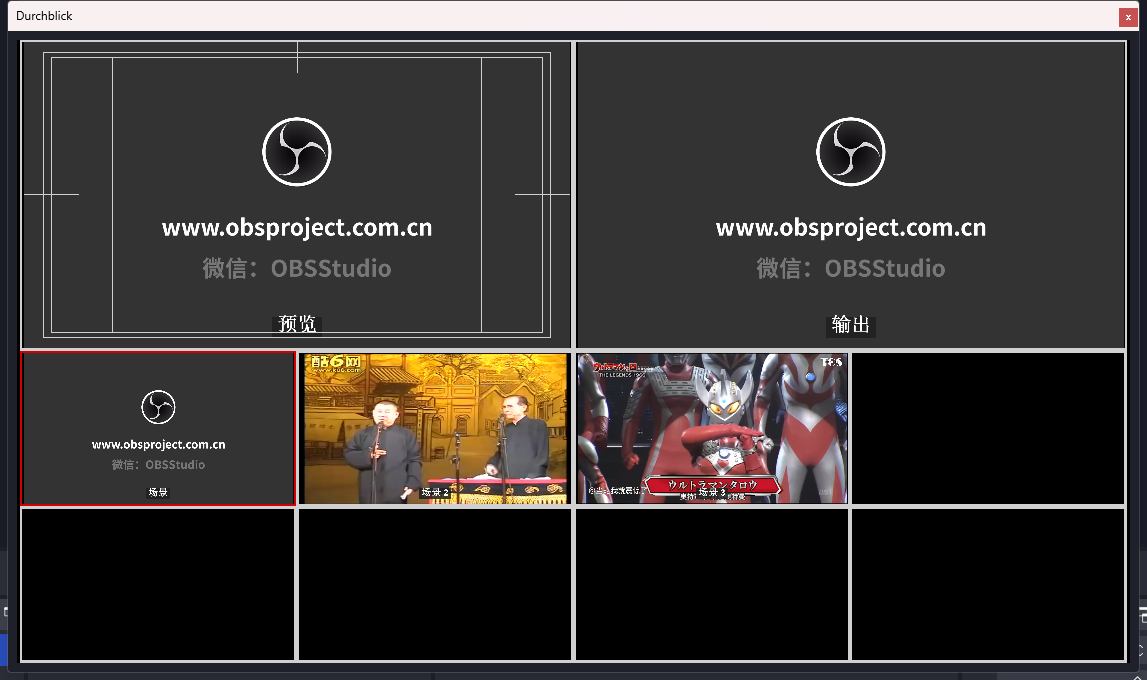Click the 输出 label text
The width and height of the screenshot is (1147, 680).
pos(851,325)
